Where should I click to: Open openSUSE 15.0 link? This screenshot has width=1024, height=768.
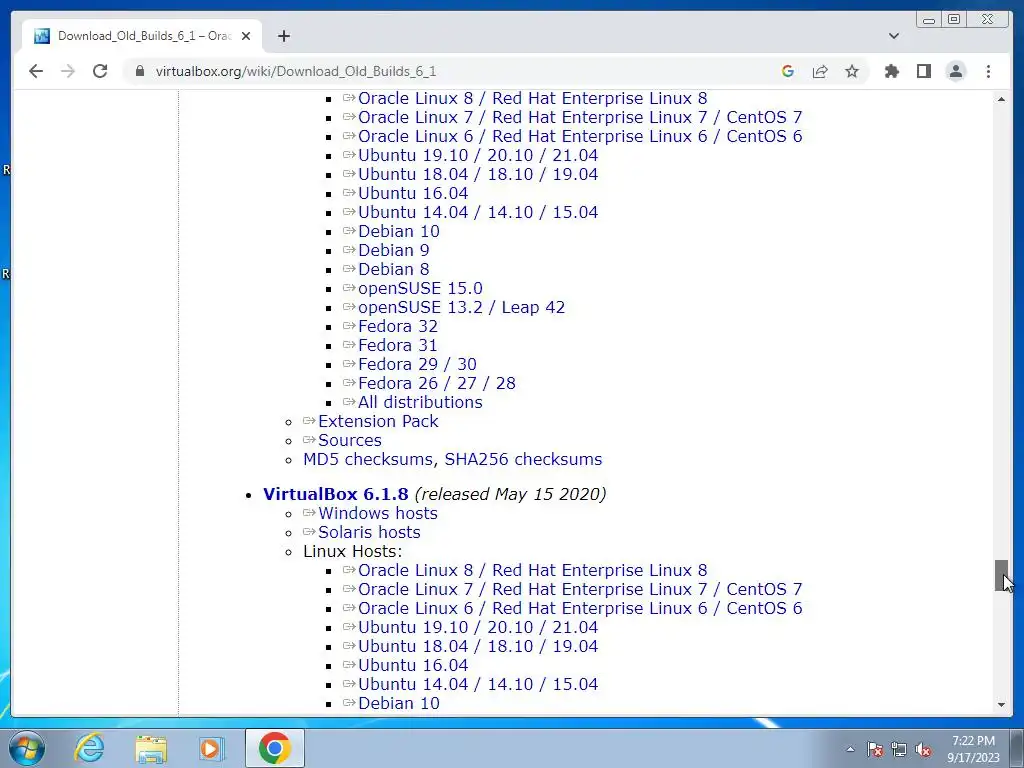420,289
